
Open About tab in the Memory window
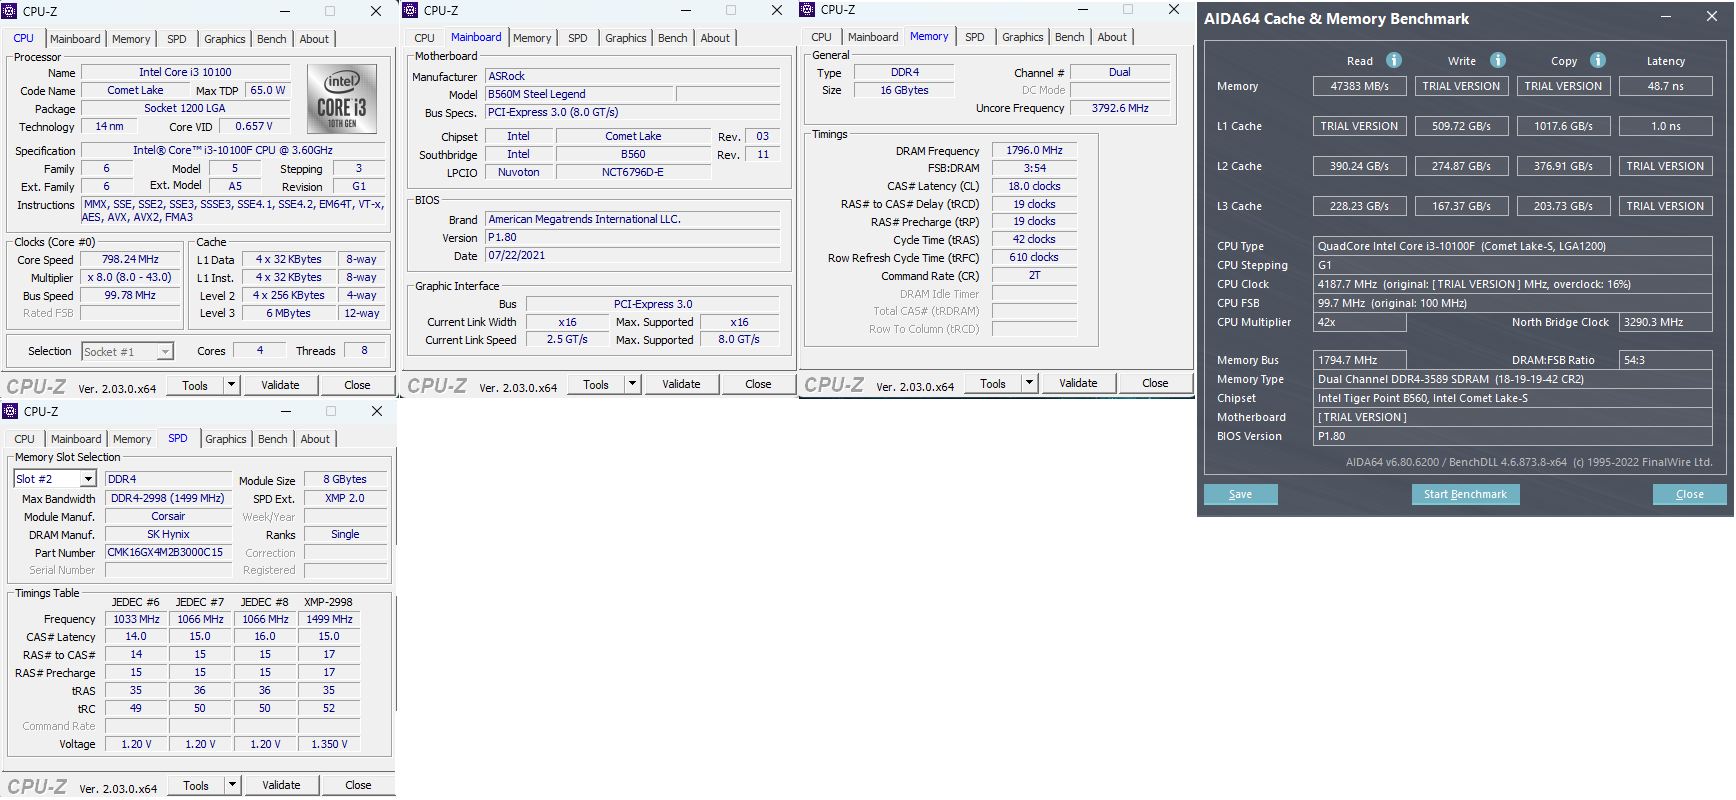[x=1112, y=37]
